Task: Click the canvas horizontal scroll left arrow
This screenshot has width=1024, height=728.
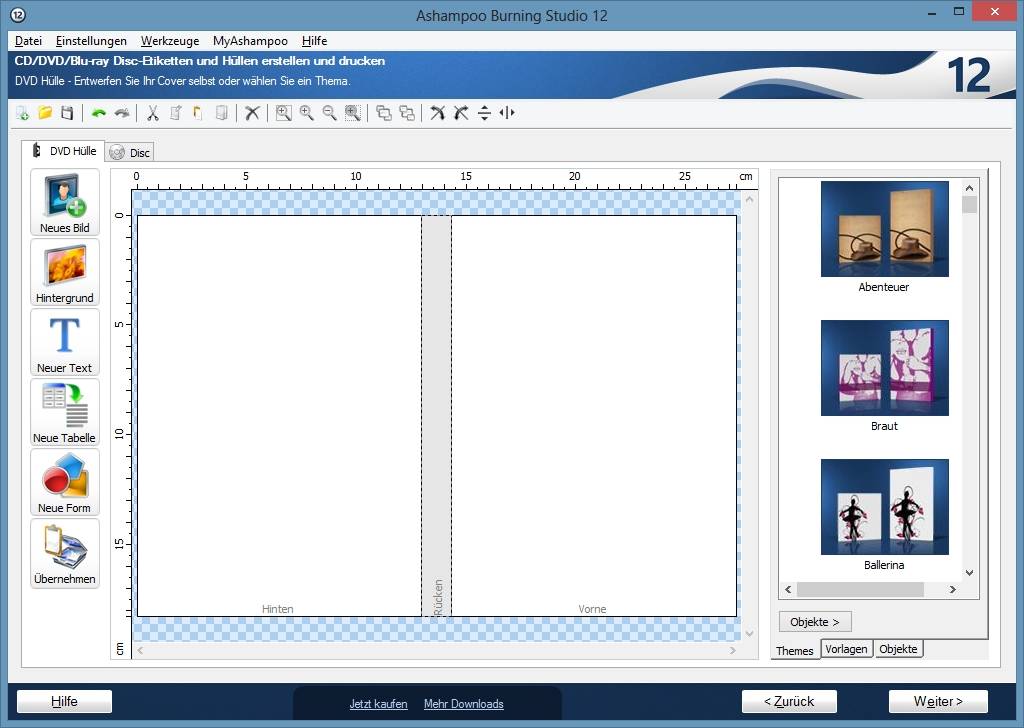Action: pos(140,650)
